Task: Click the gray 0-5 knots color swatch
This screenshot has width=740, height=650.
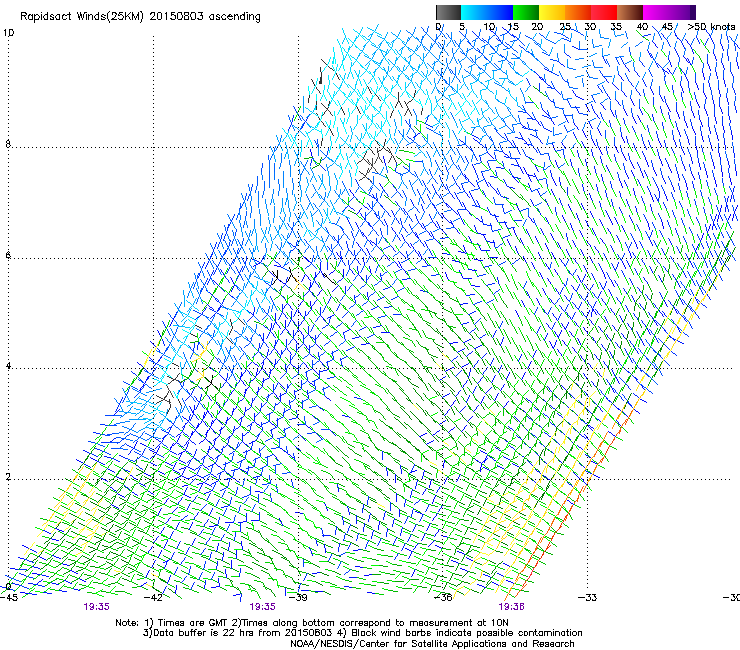Action: click(448, 12)
